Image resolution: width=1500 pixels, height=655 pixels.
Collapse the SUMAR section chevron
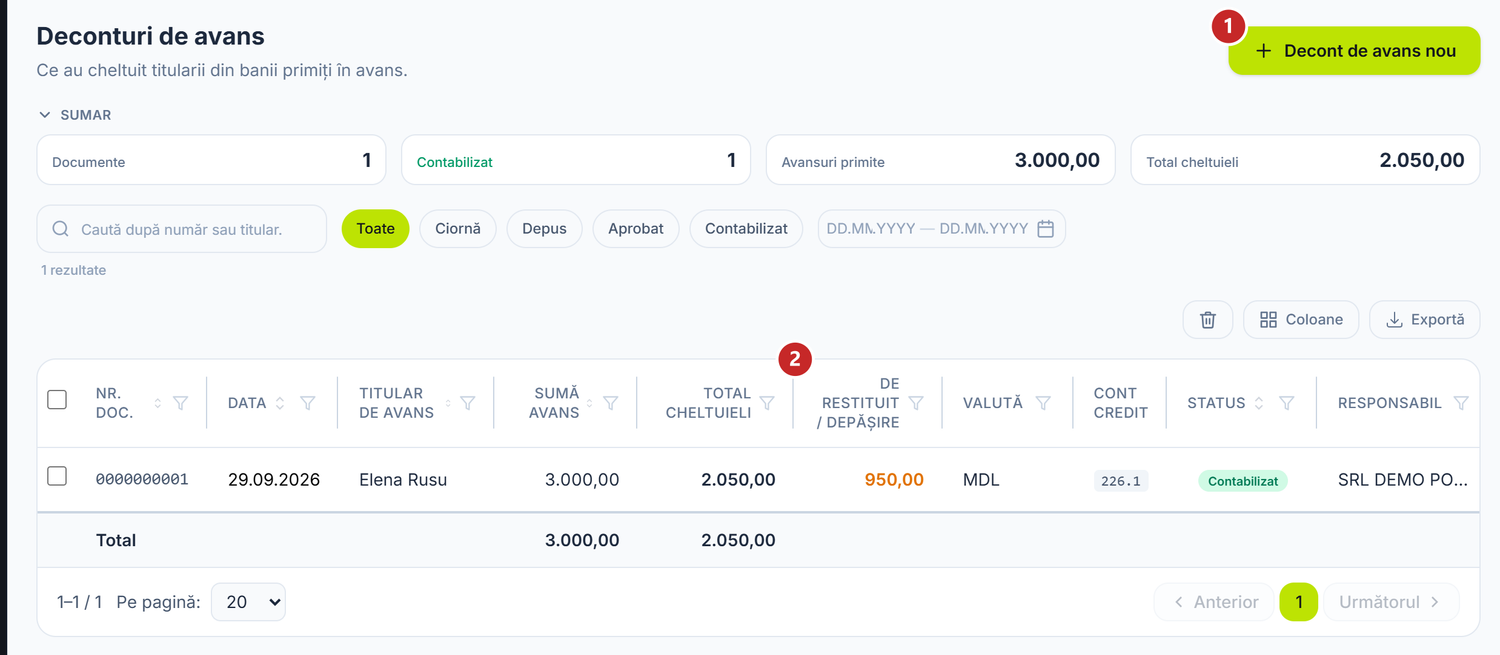[x=44, y=115]
